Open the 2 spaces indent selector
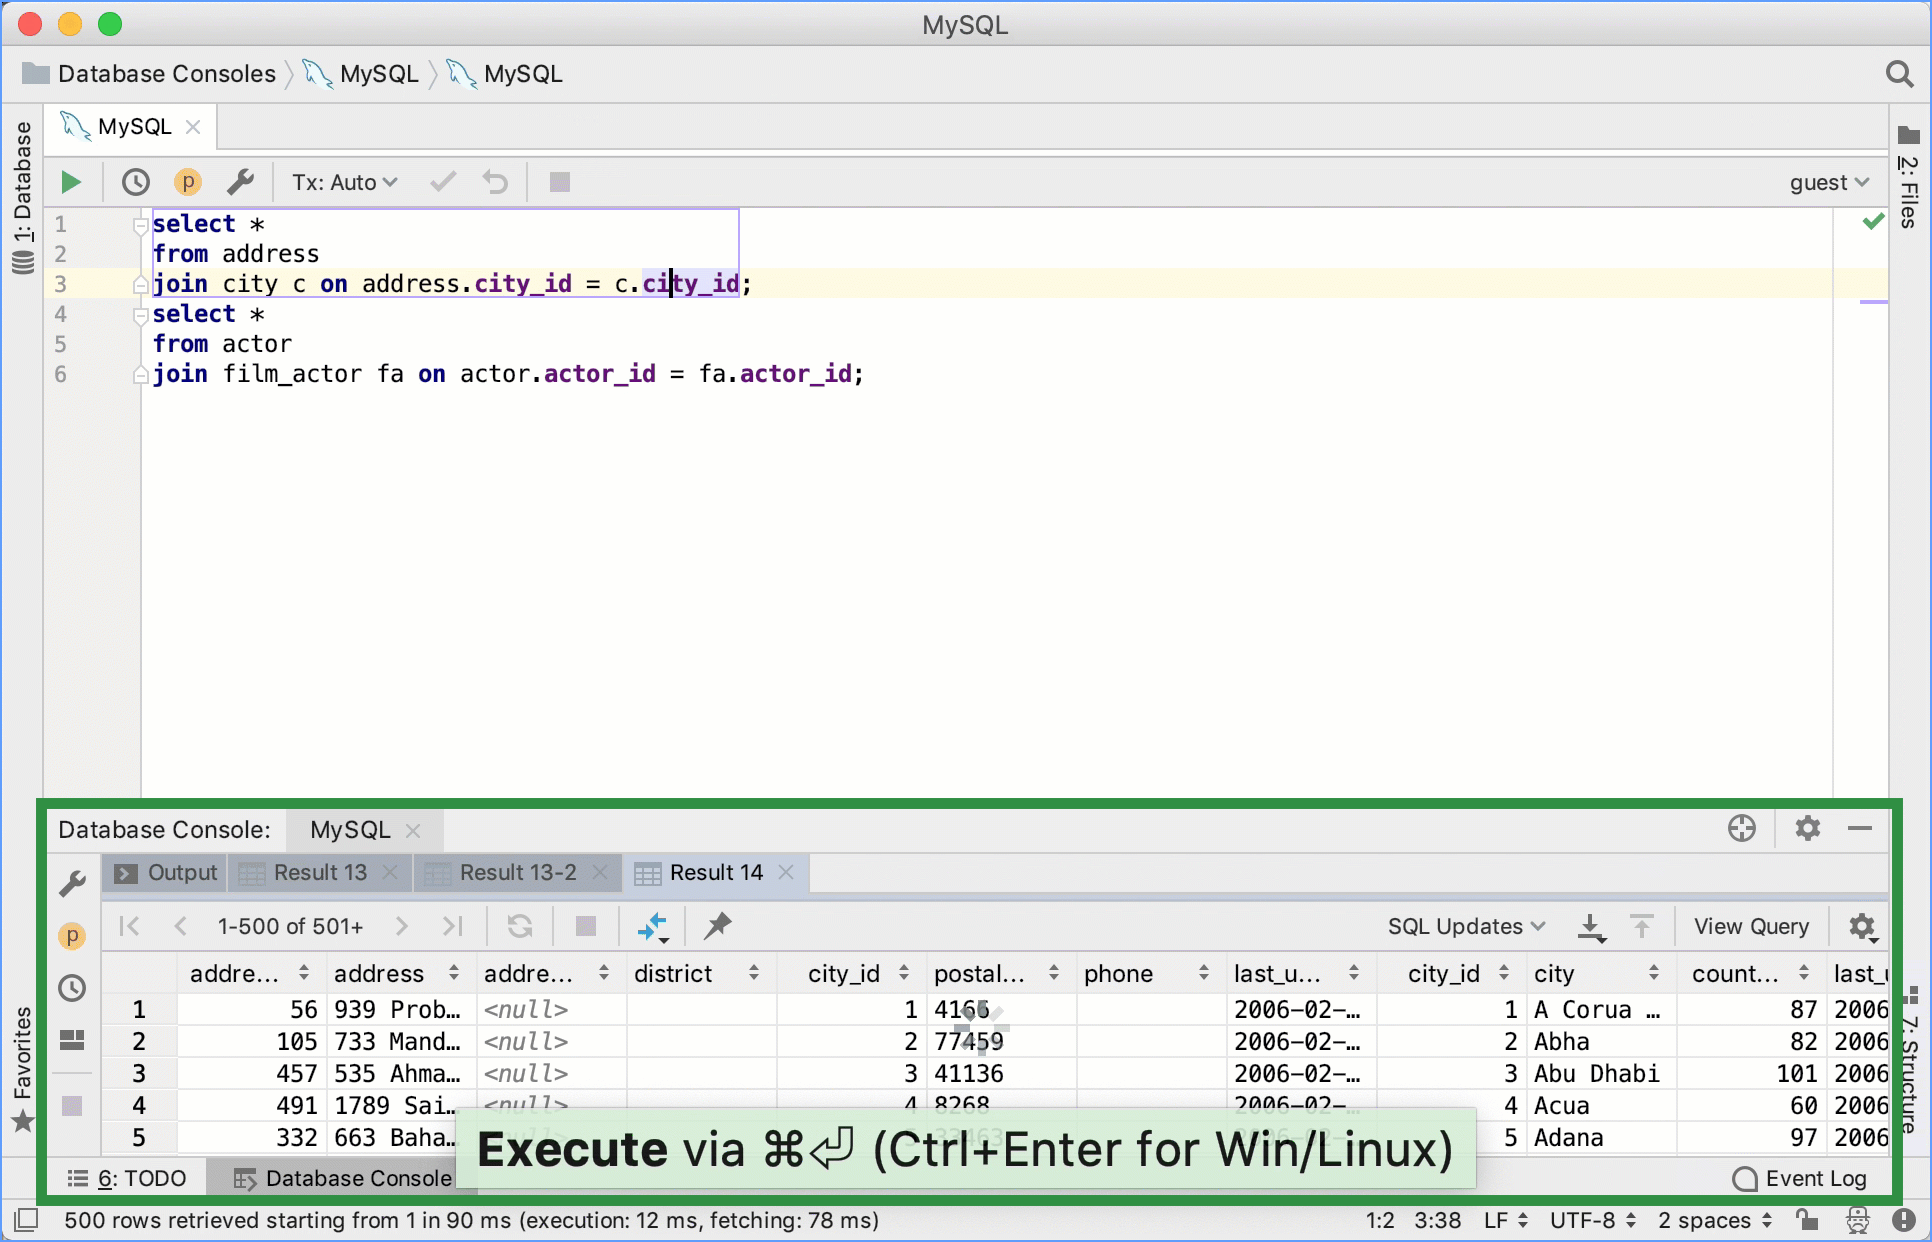 (x=1715, y=1220)
